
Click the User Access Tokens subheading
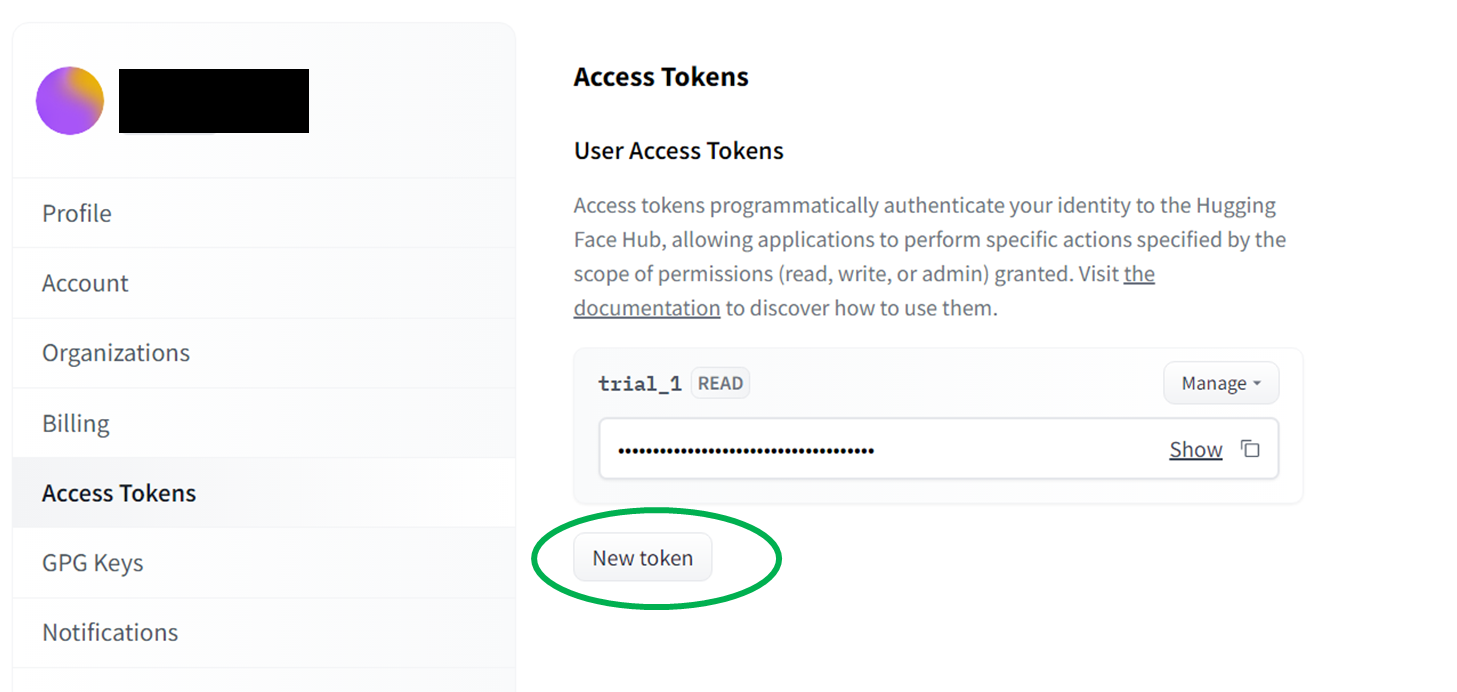[679, 151]
